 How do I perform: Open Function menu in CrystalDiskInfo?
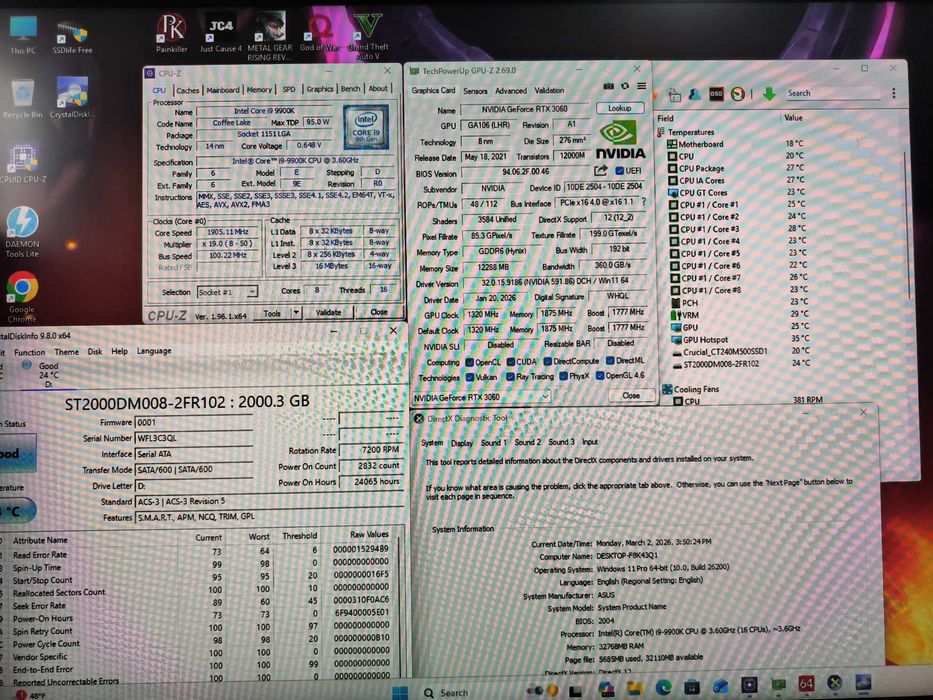(x=29, y=352)
